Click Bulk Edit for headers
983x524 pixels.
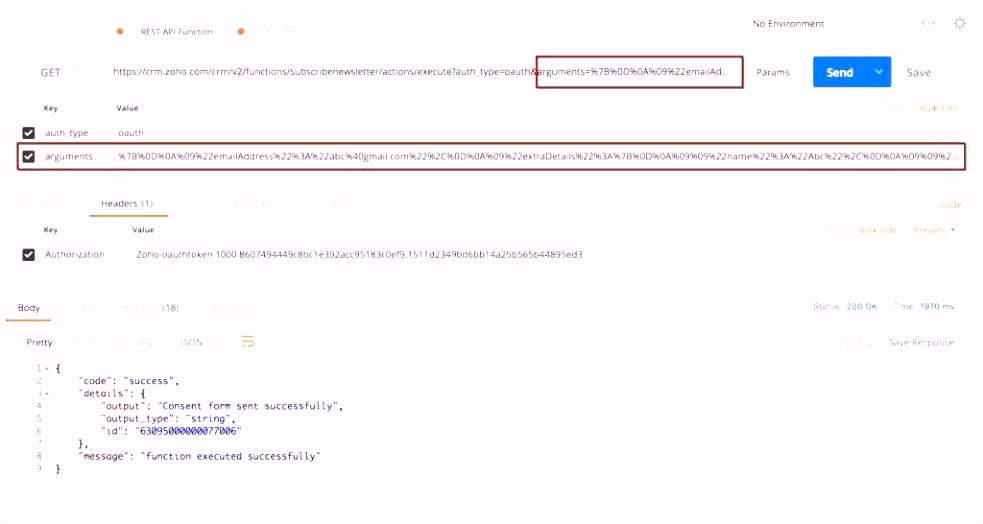tap(877, 230)
